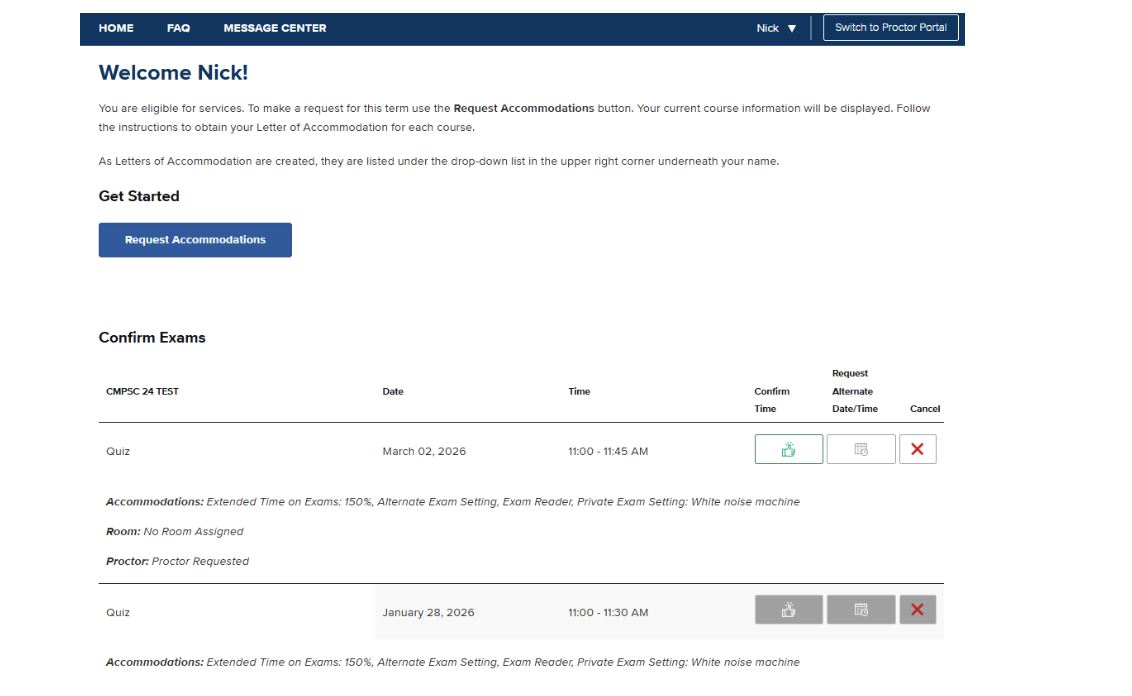Click the Cancel column header
The width and height of the screenshot is (1132, 696).
(x=924, y=408)
